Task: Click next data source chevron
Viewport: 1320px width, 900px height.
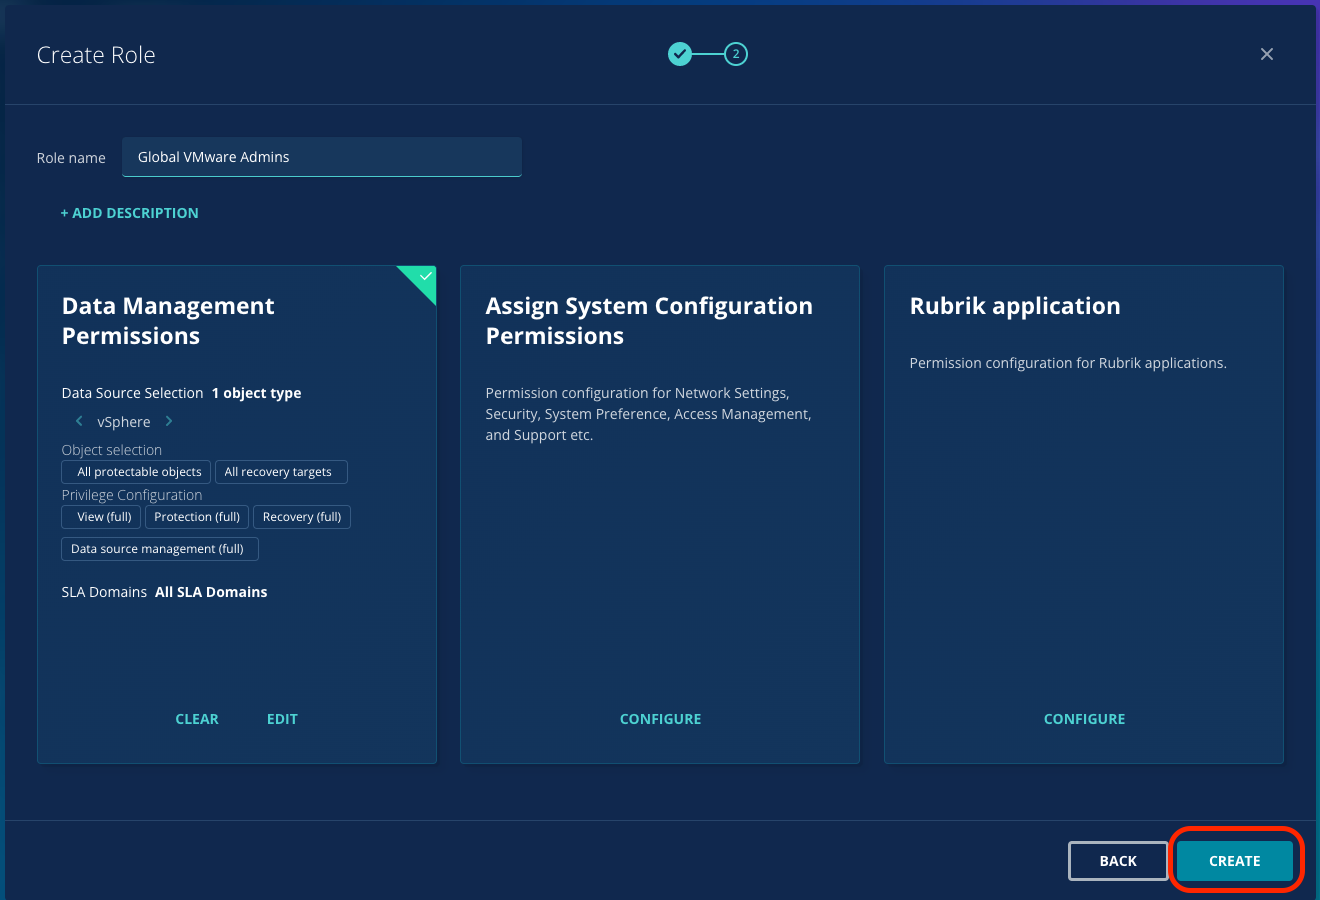Action: (x=169, y=421)
